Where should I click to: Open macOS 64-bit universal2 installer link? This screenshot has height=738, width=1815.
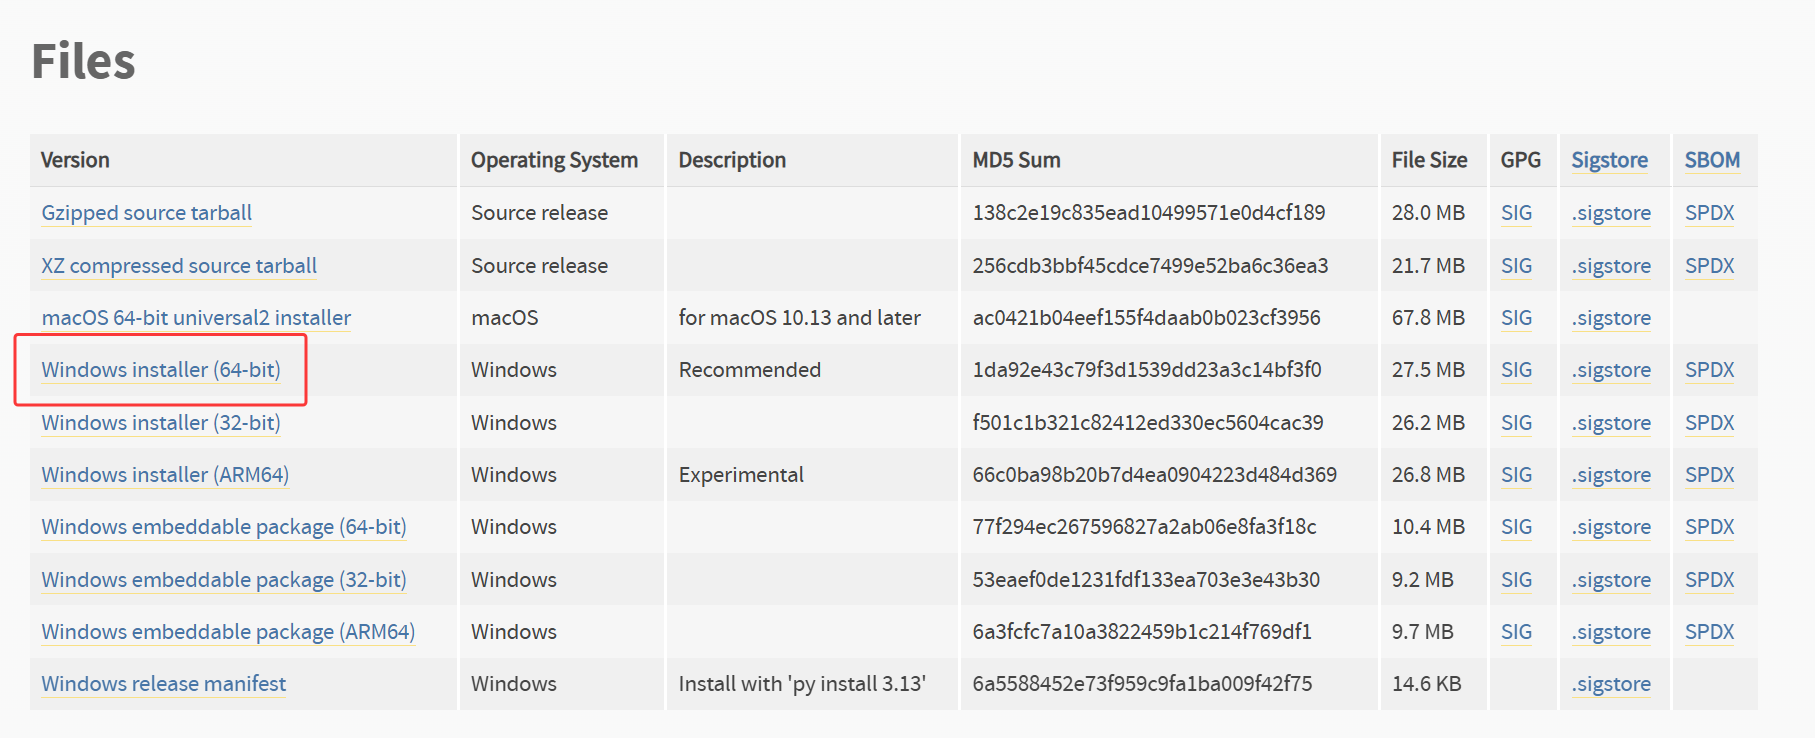point(196,318)
